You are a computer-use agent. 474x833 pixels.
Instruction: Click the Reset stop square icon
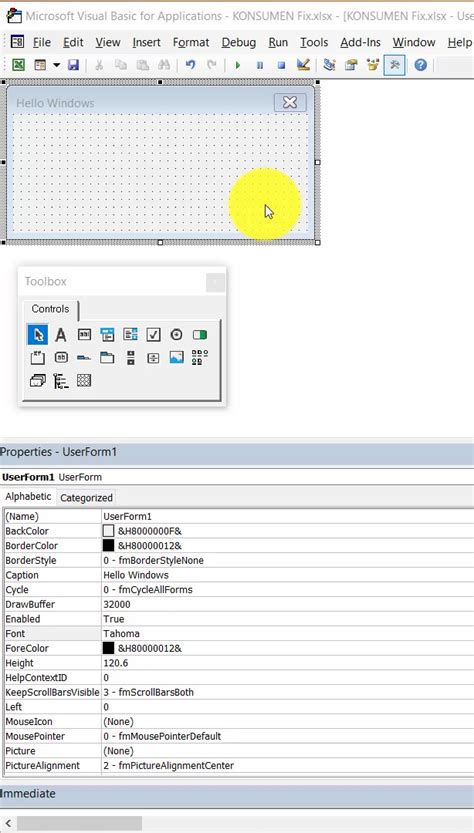(x=282, y=65)
